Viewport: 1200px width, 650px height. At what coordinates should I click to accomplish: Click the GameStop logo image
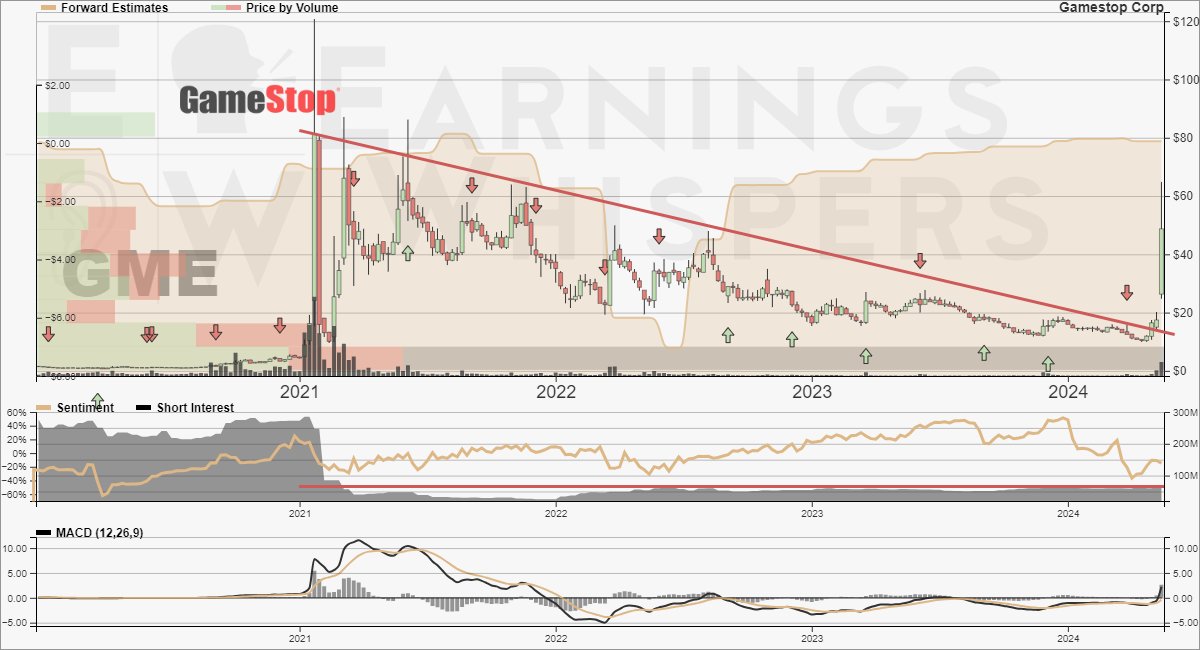click(258, 100)
